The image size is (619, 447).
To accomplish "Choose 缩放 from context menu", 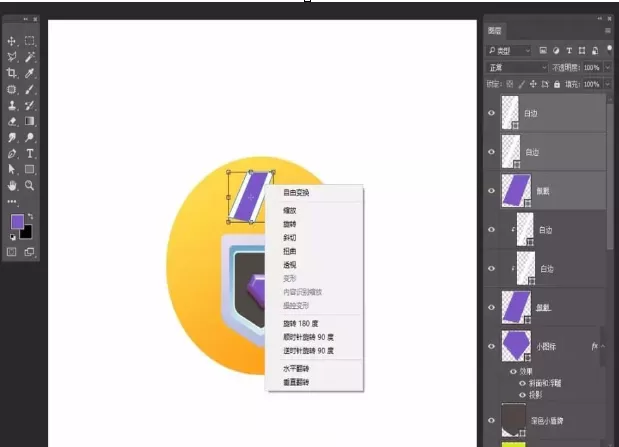I will 290,210.
